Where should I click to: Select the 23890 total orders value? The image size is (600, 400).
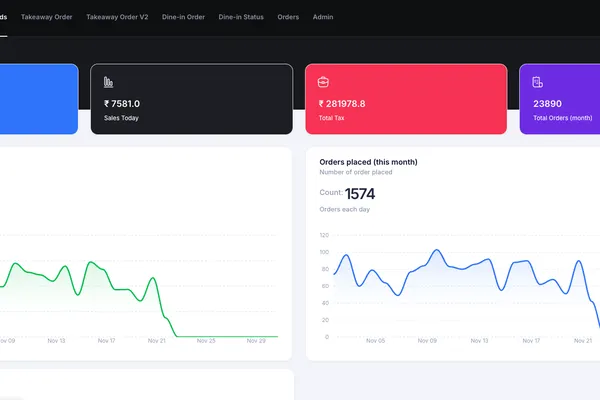coord(548,104)
